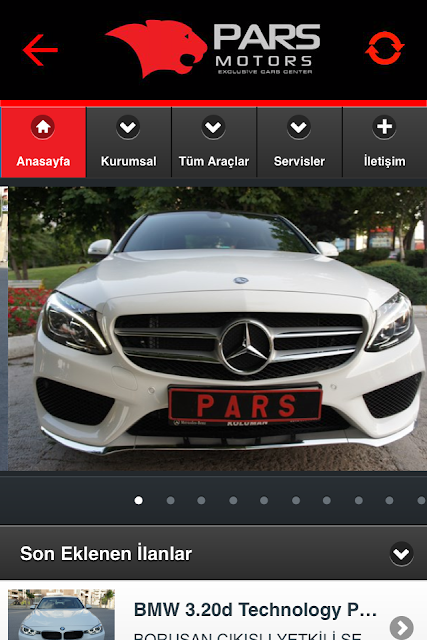The image size is (427, 640).
Task: Open the BMW 3.20d listing thumbnail
Action: [x=61, y=614]
